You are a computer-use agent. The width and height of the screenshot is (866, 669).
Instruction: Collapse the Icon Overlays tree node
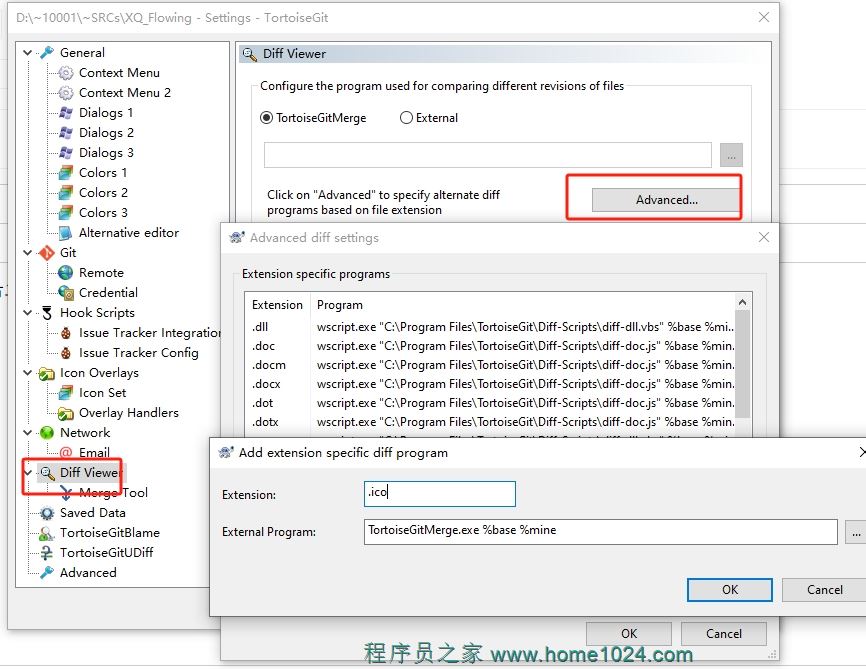click(28, 373)
